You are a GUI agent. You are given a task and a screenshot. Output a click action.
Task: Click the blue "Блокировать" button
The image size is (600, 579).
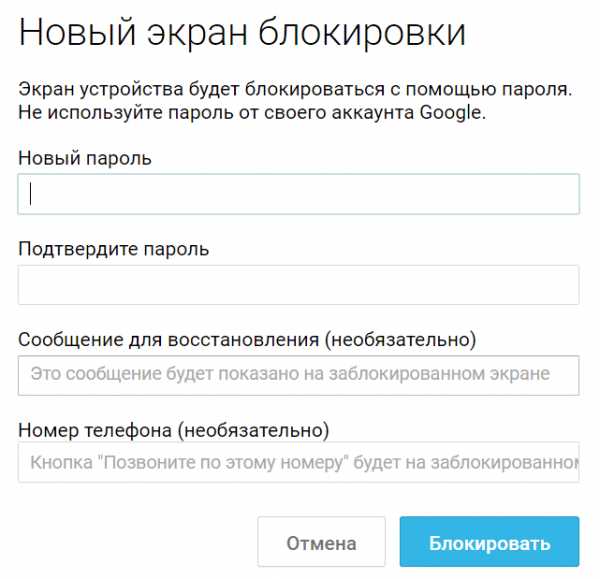pos(489,544)
